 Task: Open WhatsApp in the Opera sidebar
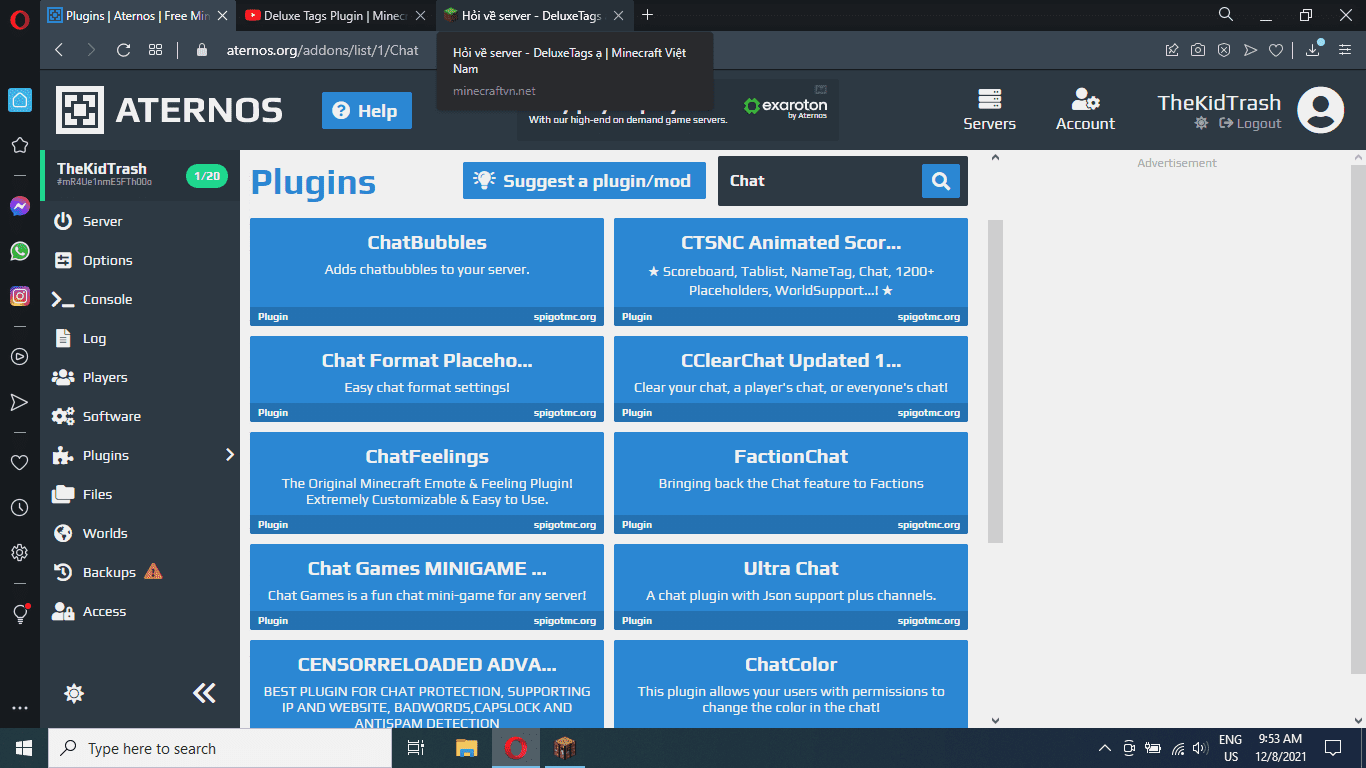20,251
